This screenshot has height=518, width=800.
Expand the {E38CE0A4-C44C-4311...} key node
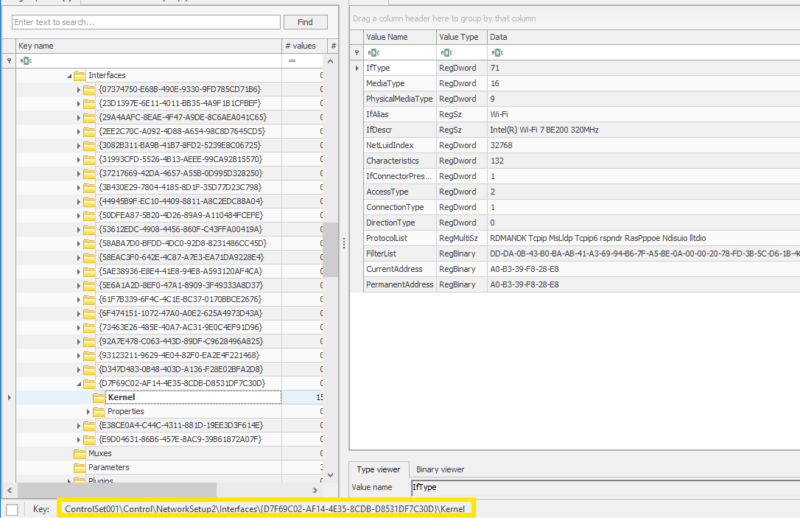79,425
